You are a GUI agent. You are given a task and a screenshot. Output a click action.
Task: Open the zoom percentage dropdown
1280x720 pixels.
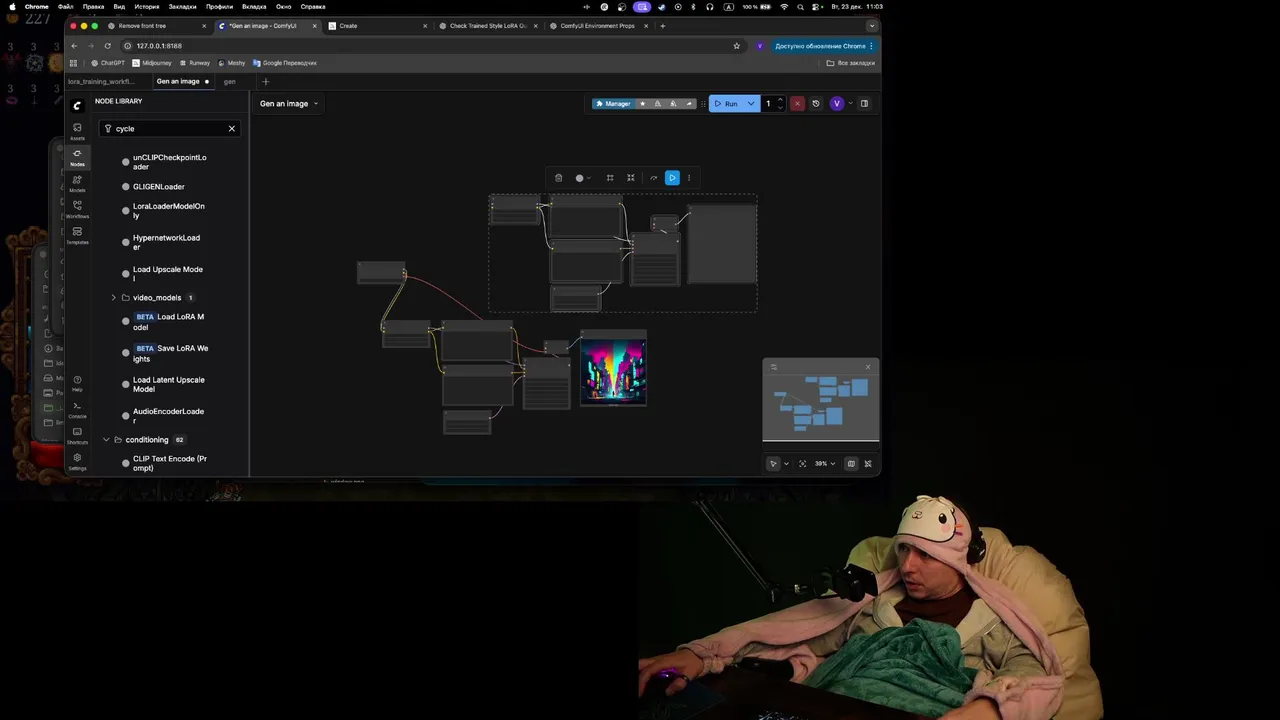tap(825, 464)
